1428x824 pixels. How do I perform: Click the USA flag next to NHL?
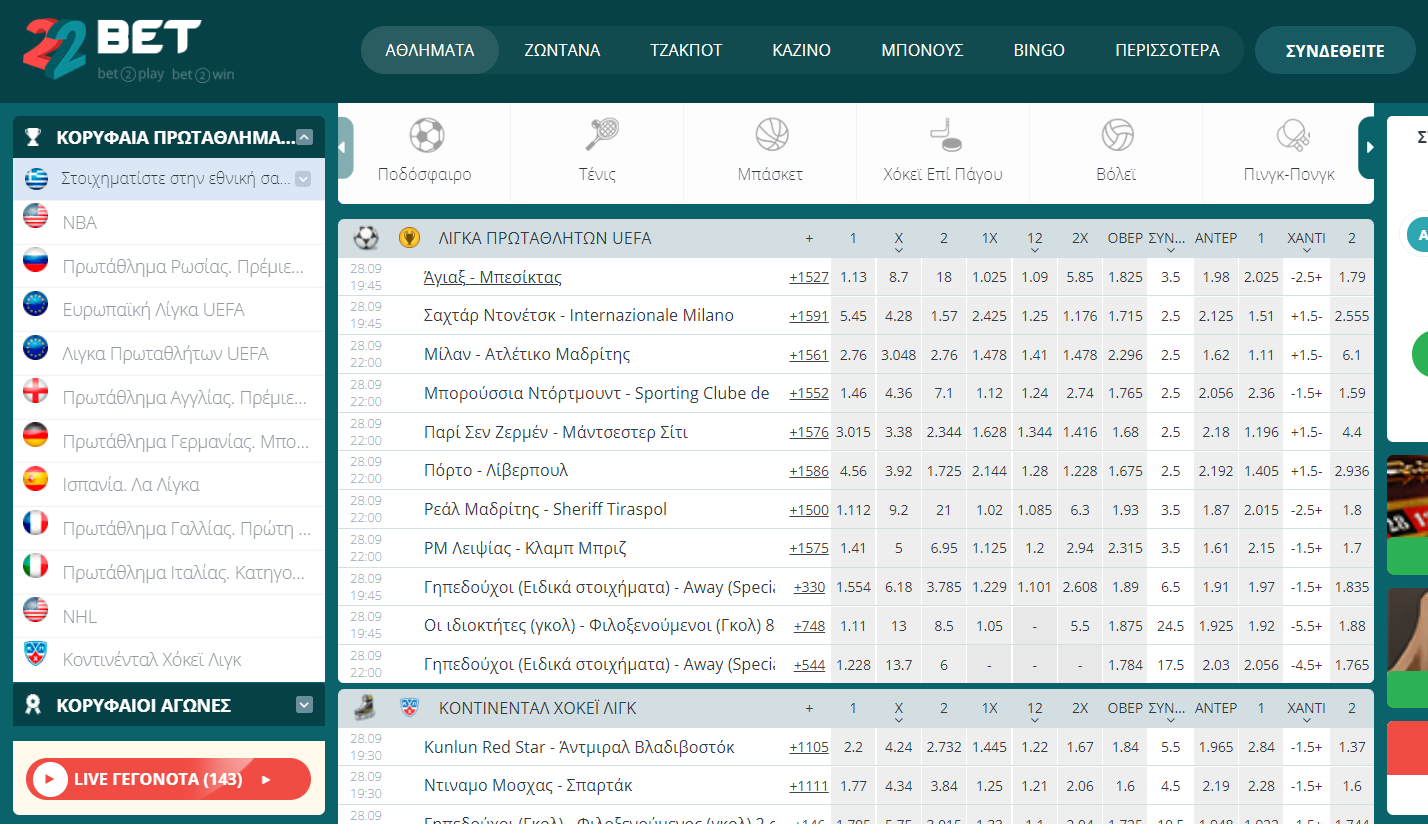36,610
